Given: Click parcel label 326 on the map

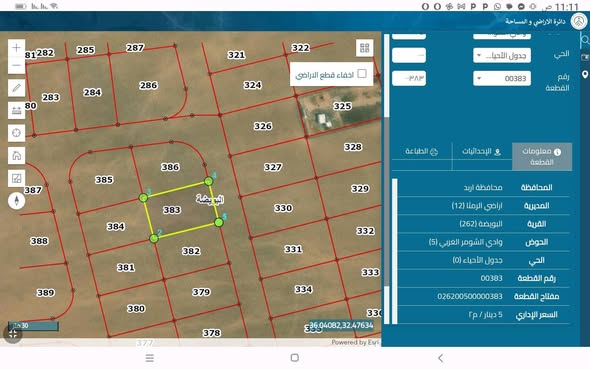Looking at the screenshot, I should coord(263,126).
